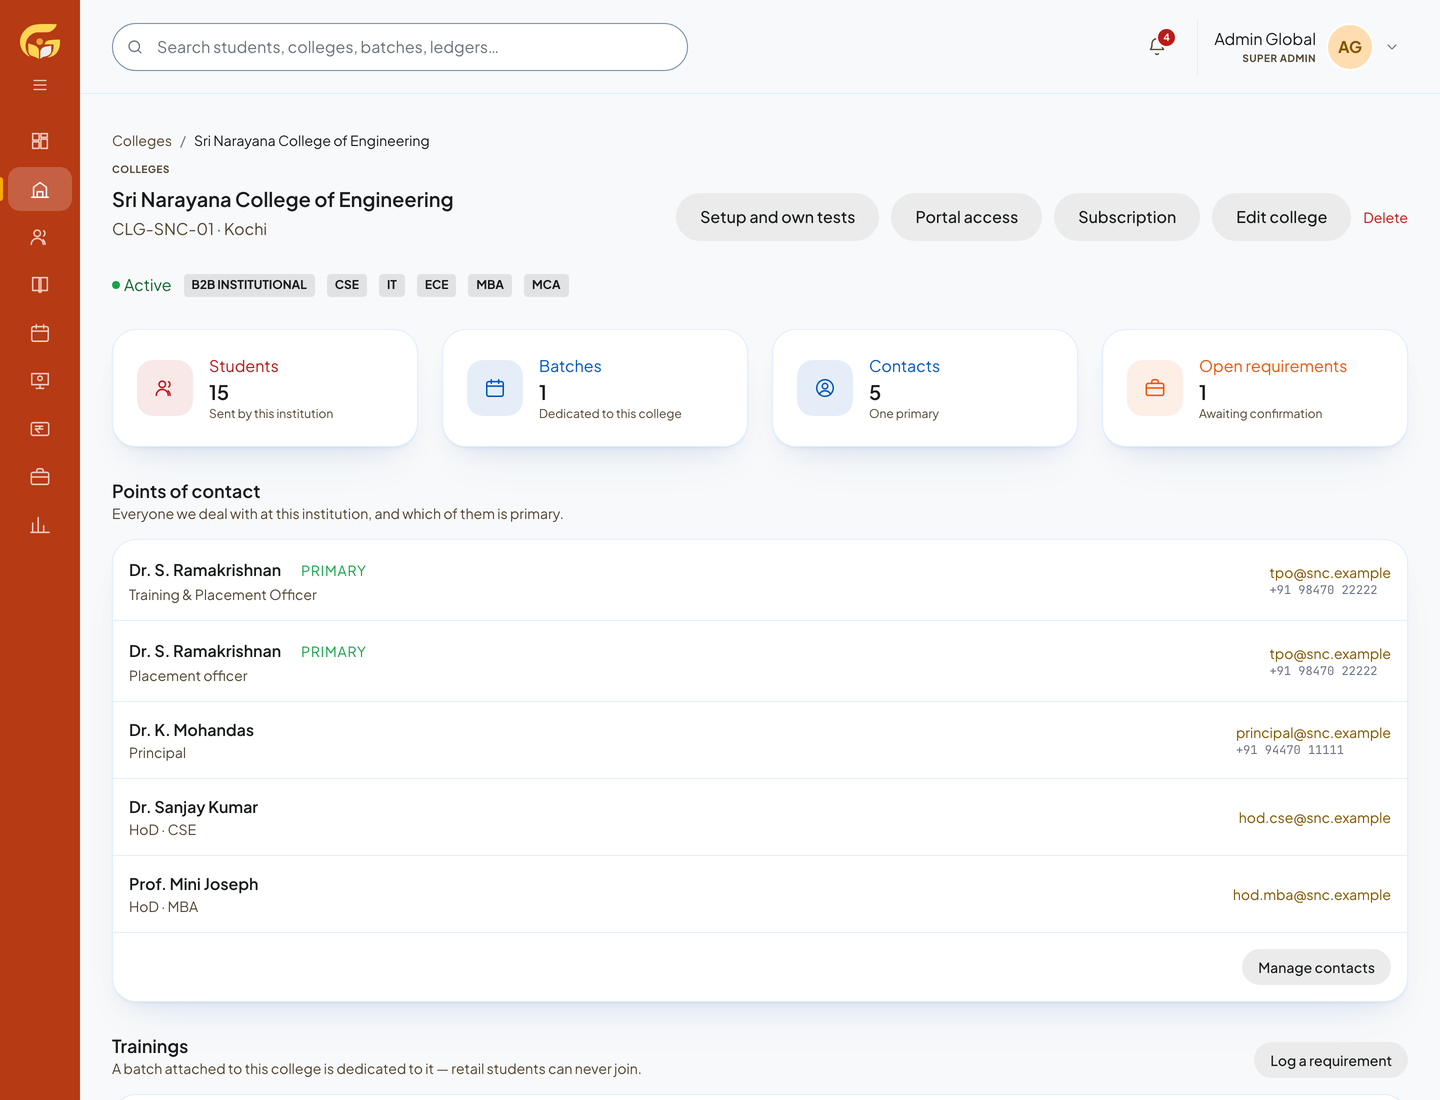Screen dimensions: 1440x1100
Task: Click the Open requirements briefcase icon
Action: pos(1155,388)
